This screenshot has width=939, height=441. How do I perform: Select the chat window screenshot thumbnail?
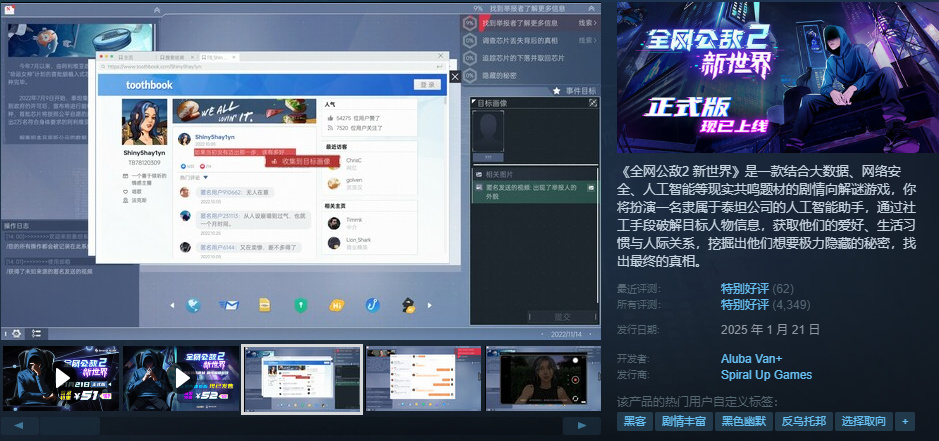(423, 378)
